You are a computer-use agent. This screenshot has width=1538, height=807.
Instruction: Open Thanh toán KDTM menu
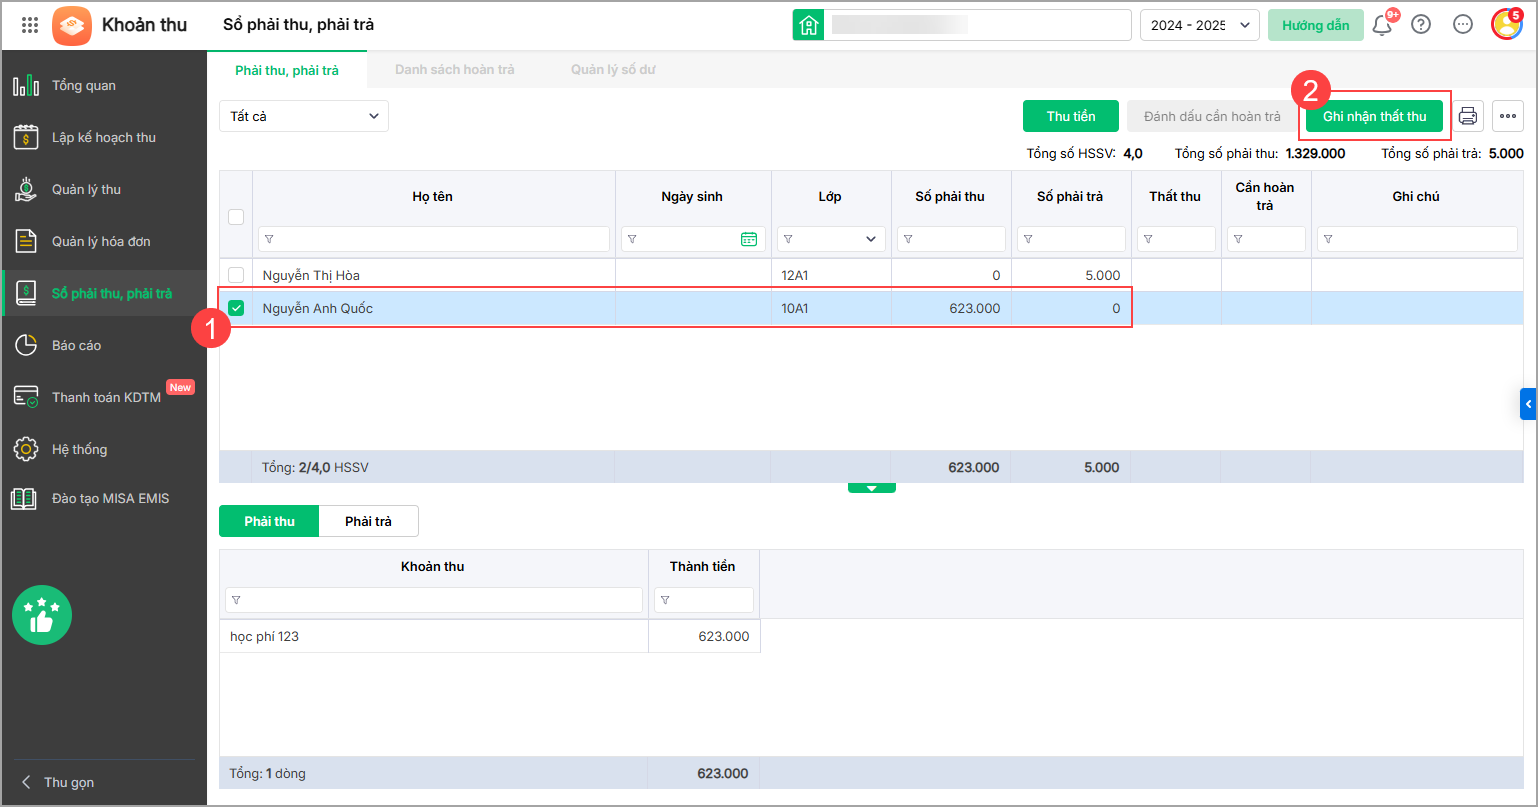pos(104,398)
